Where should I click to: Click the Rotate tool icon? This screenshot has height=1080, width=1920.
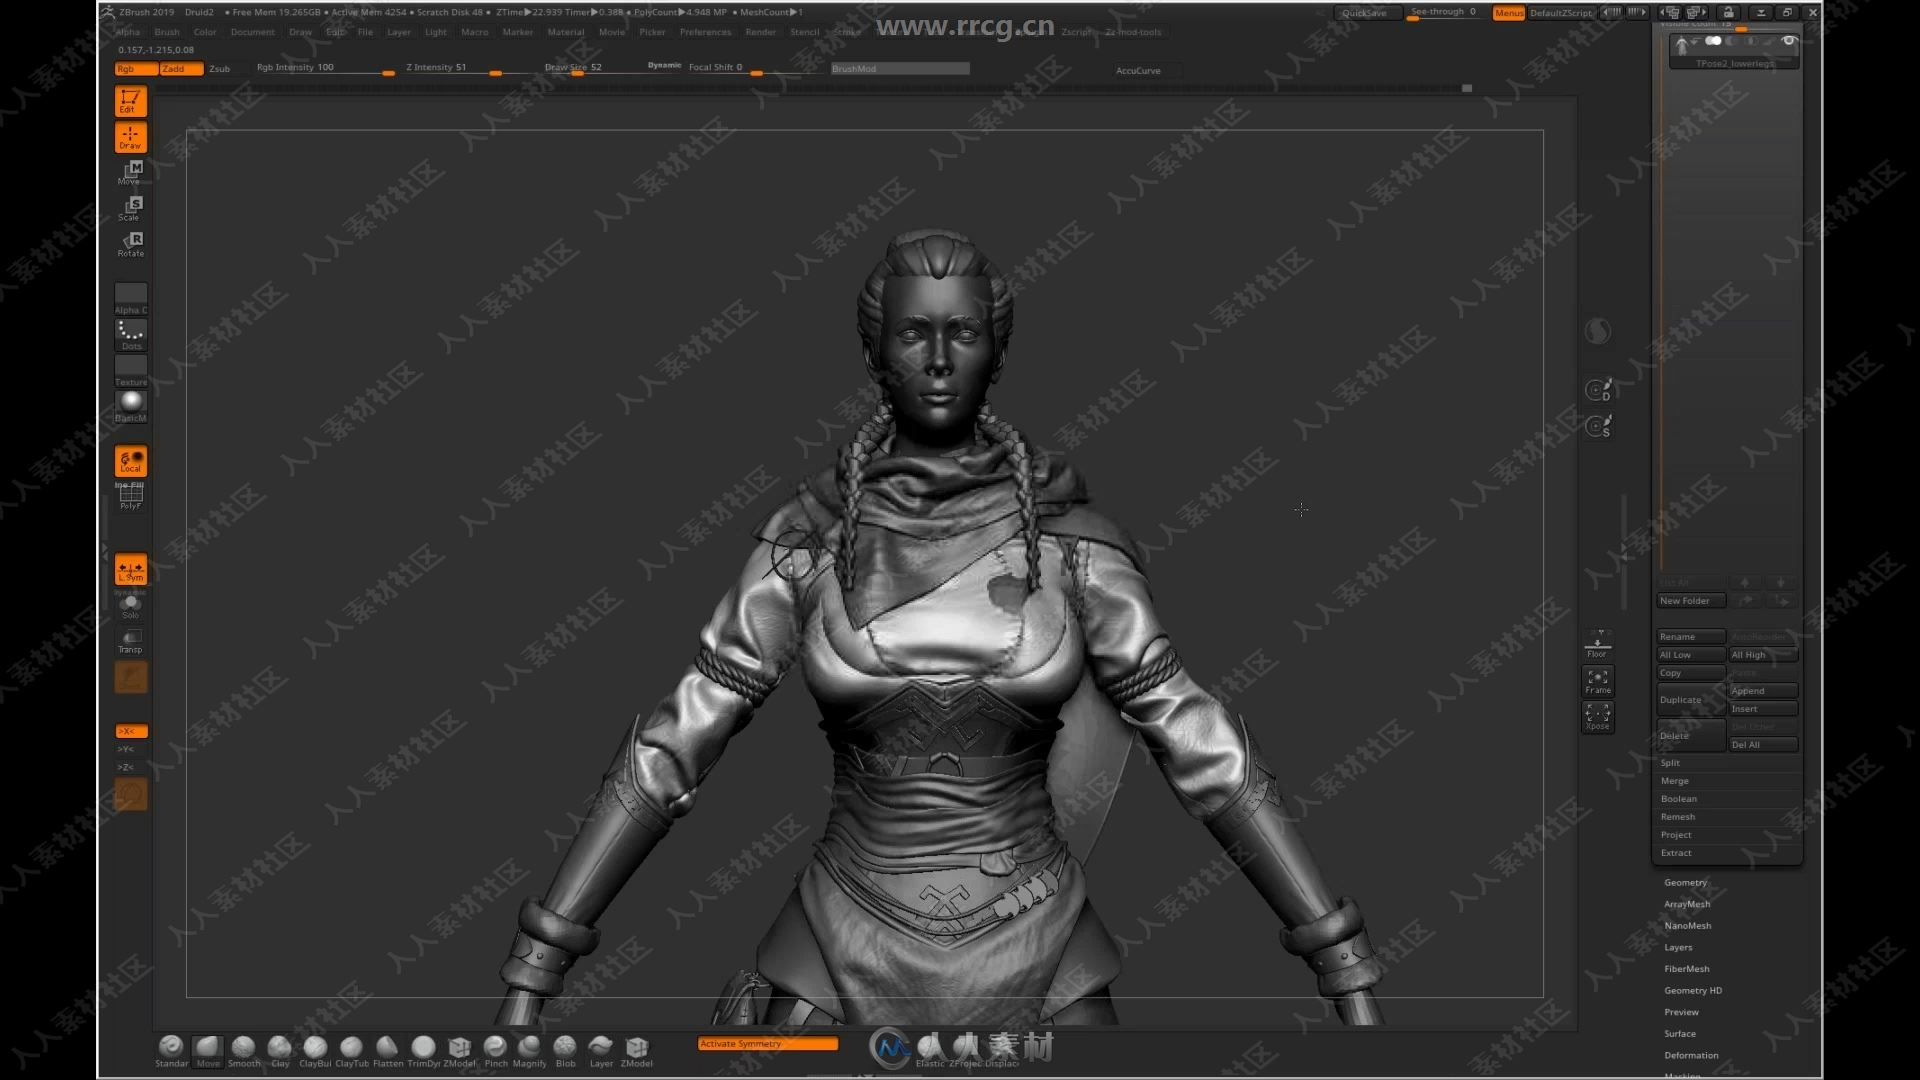tap(132, 241)
